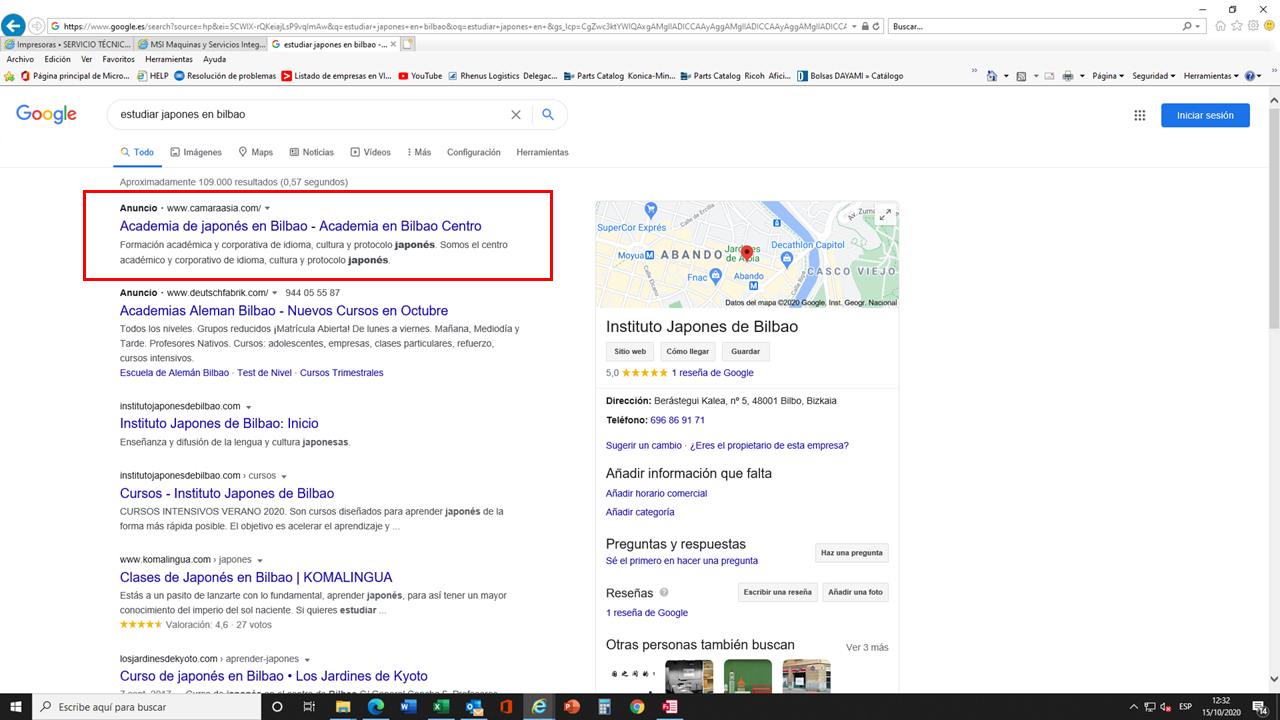This screenshot has width=1280, height=720.
Task: Switch to the Noticias search tab
Action: pyautogui.click(x=312, y=152)
